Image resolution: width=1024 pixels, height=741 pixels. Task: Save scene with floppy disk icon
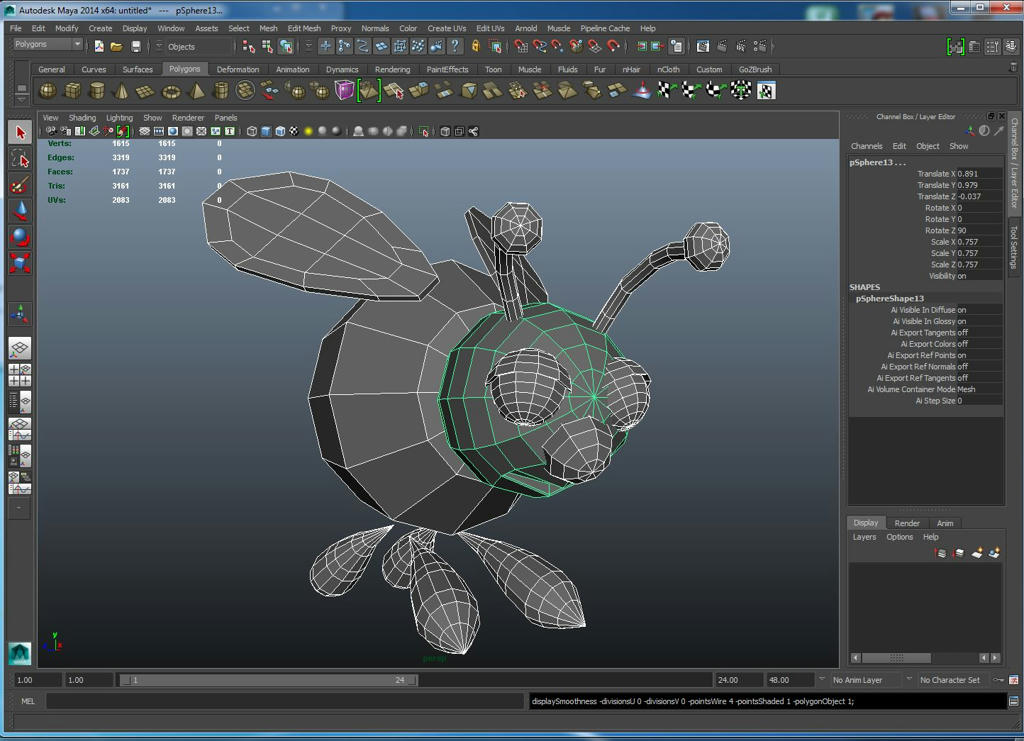(136, 46)
